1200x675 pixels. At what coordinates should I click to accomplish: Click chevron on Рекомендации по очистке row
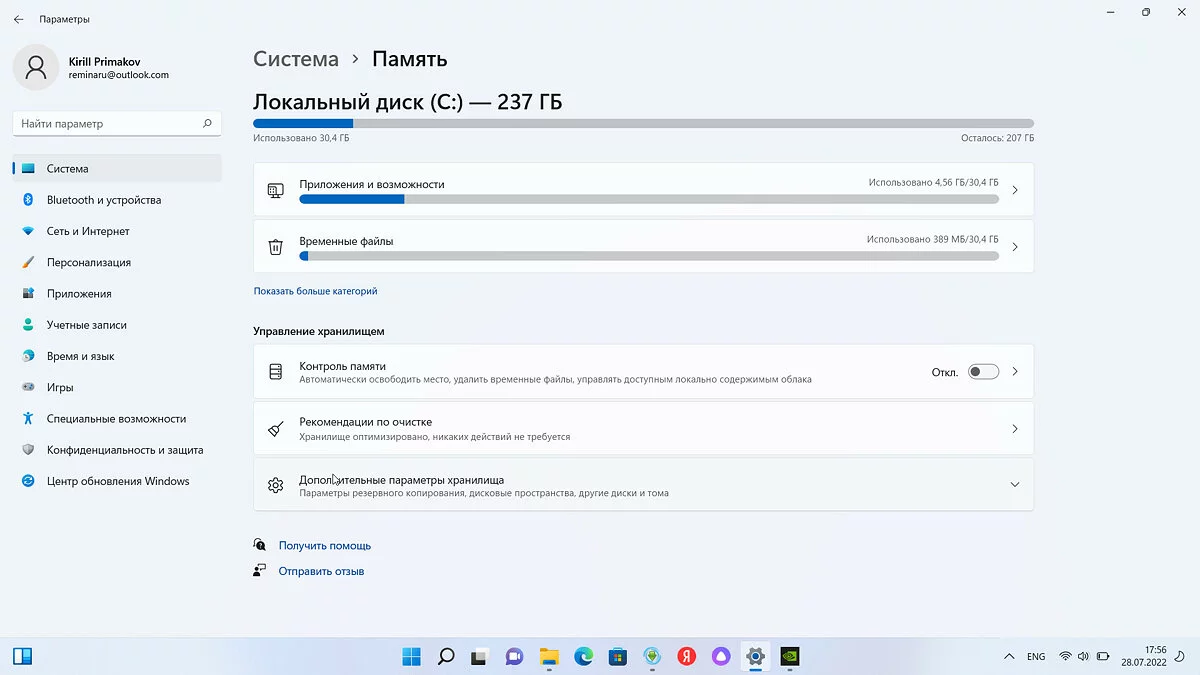click(x=1014, y=428)
